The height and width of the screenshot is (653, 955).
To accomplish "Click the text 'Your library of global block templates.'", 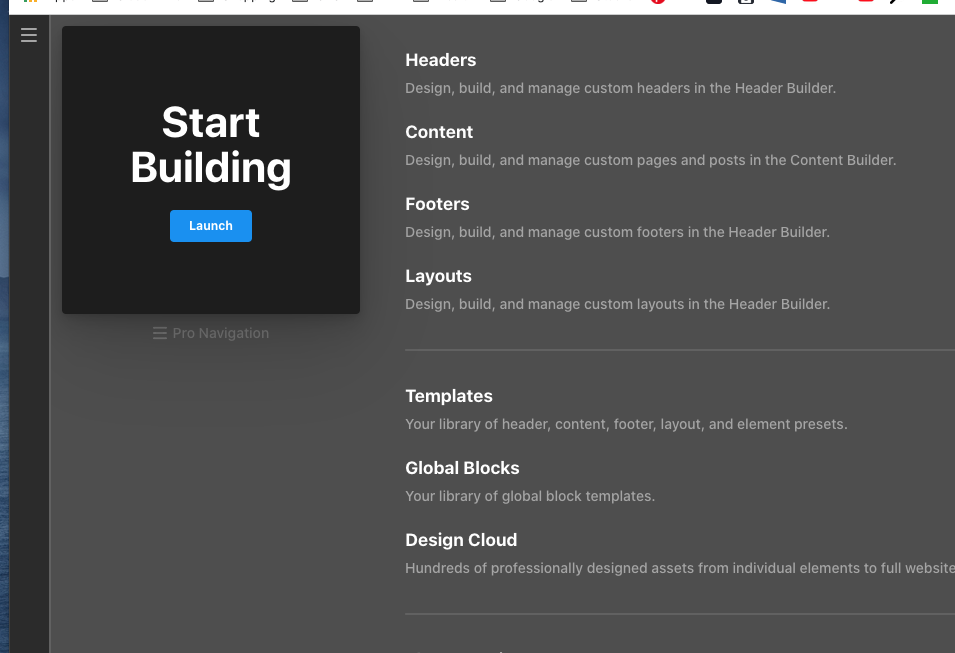I will [530, 496].
